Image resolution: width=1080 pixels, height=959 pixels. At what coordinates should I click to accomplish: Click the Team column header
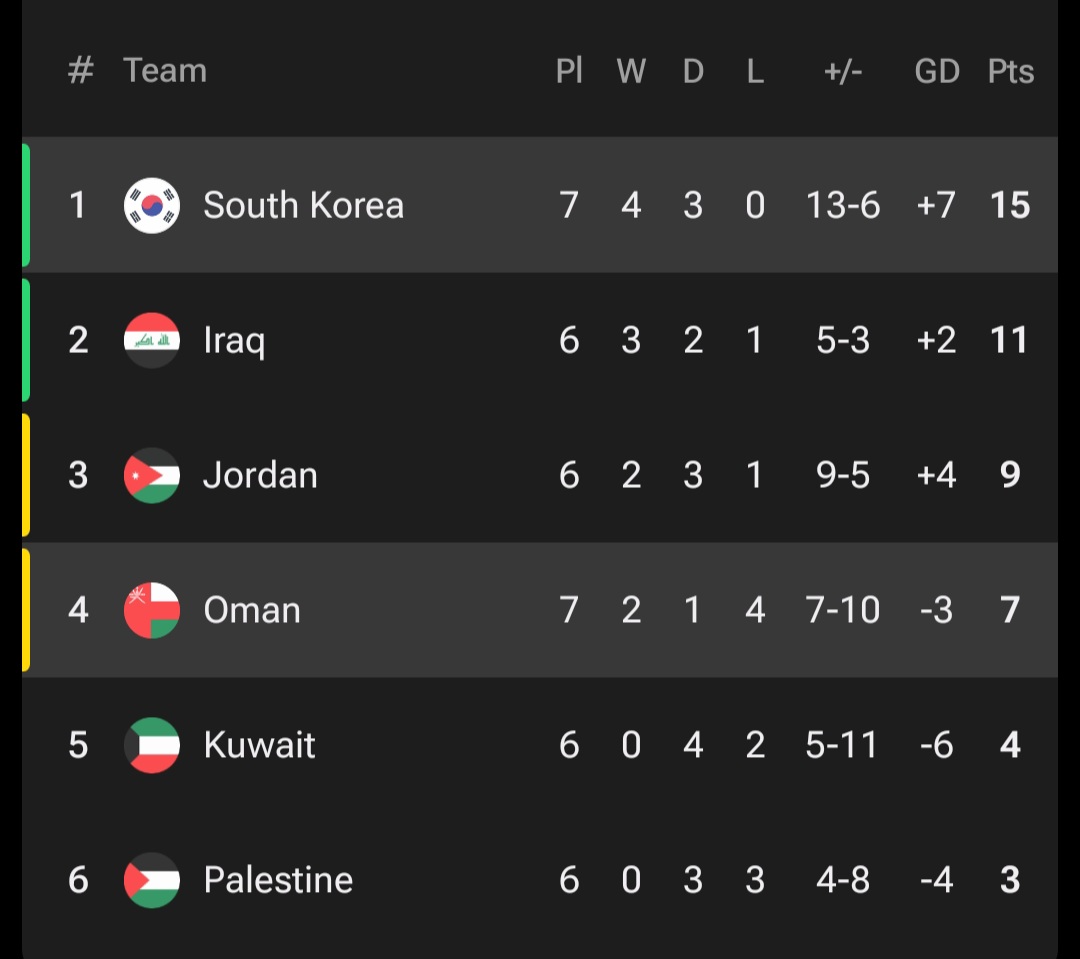[165, 71]
